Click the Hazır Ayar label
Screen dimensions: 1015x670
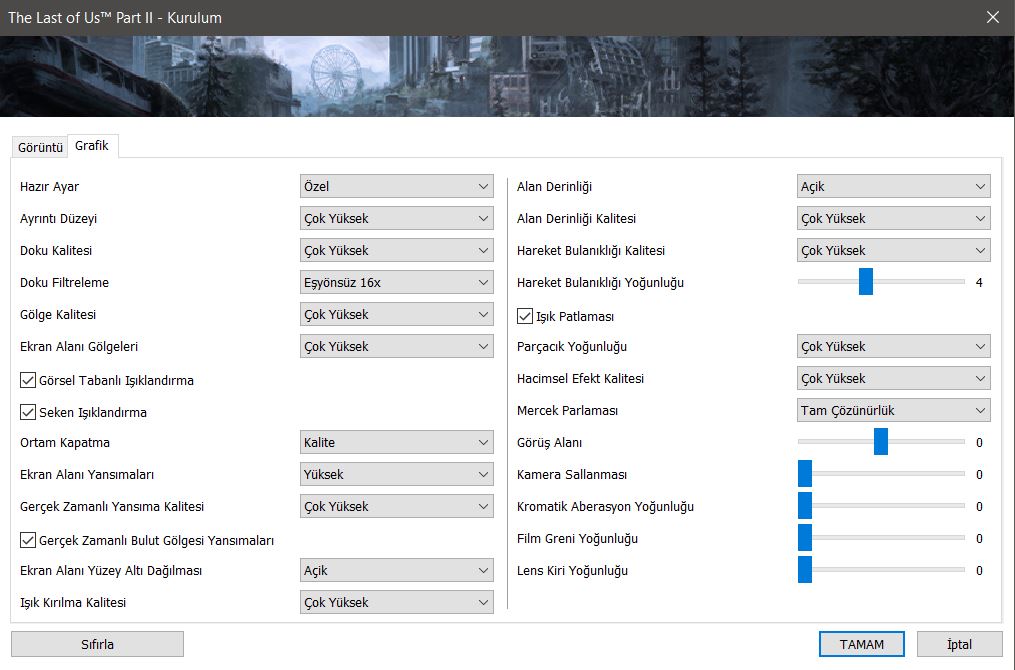[x=49, y=186]
